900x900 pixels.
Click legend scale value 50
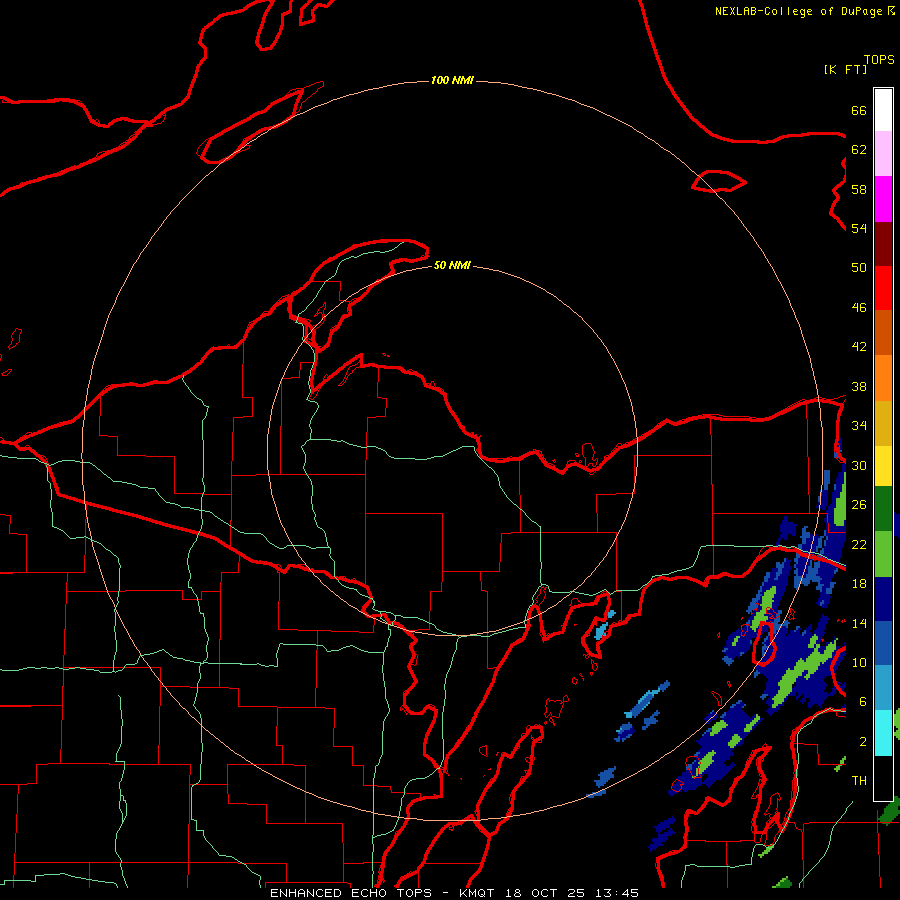[x=859, y=267]
